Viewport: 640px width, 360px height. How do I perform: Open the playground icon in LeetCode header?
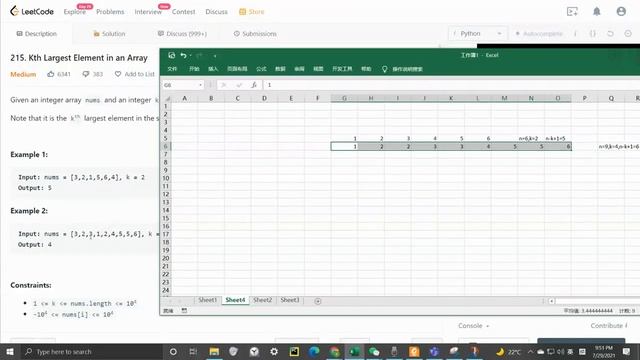(572, 11)
